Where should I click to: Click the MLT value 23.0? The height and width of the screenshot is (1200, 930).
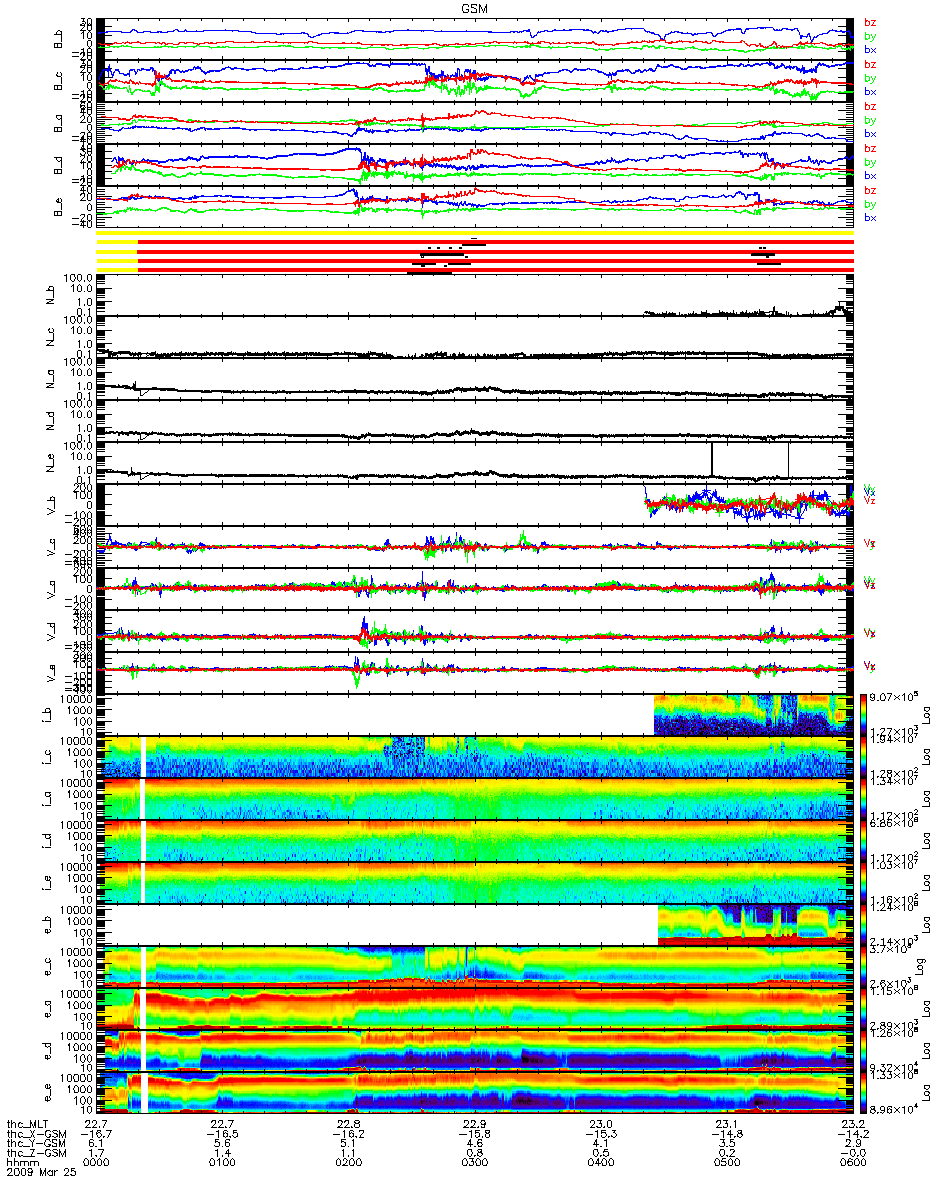tap(600, 1125)
